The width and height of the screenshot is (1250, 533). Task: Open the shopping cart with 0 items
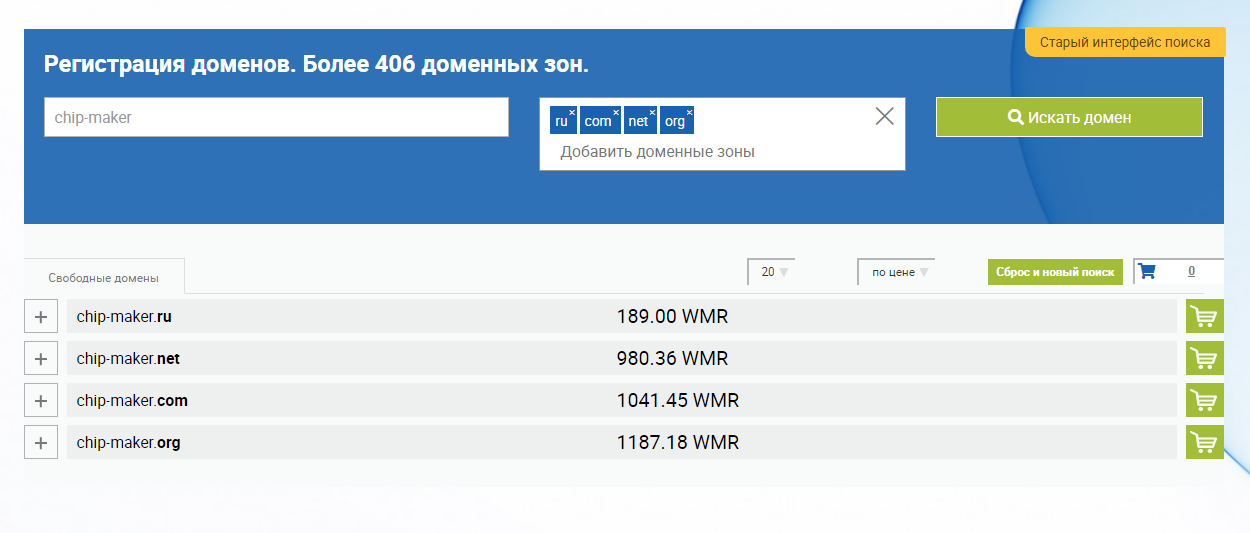(x=1147, y=272)
